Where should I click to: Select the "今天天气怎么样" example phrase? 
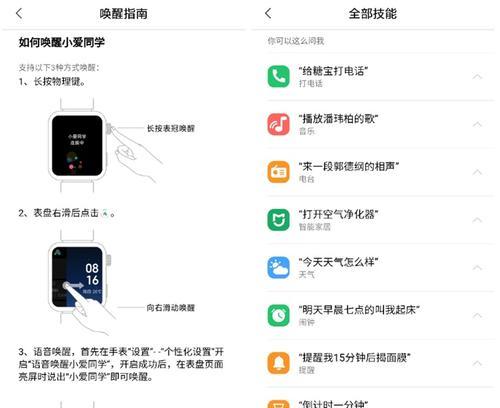[338, 262]
